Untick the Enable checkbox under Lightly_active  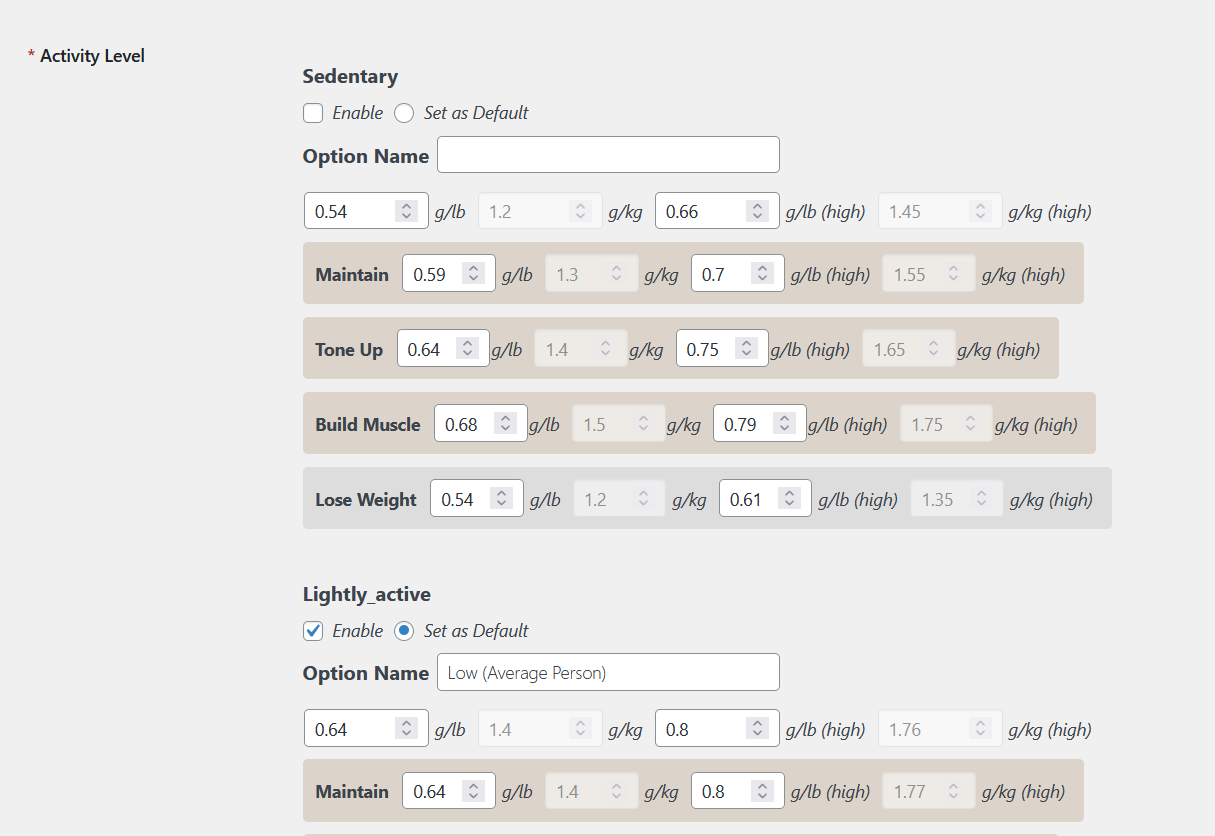click(x=313, y=631)
